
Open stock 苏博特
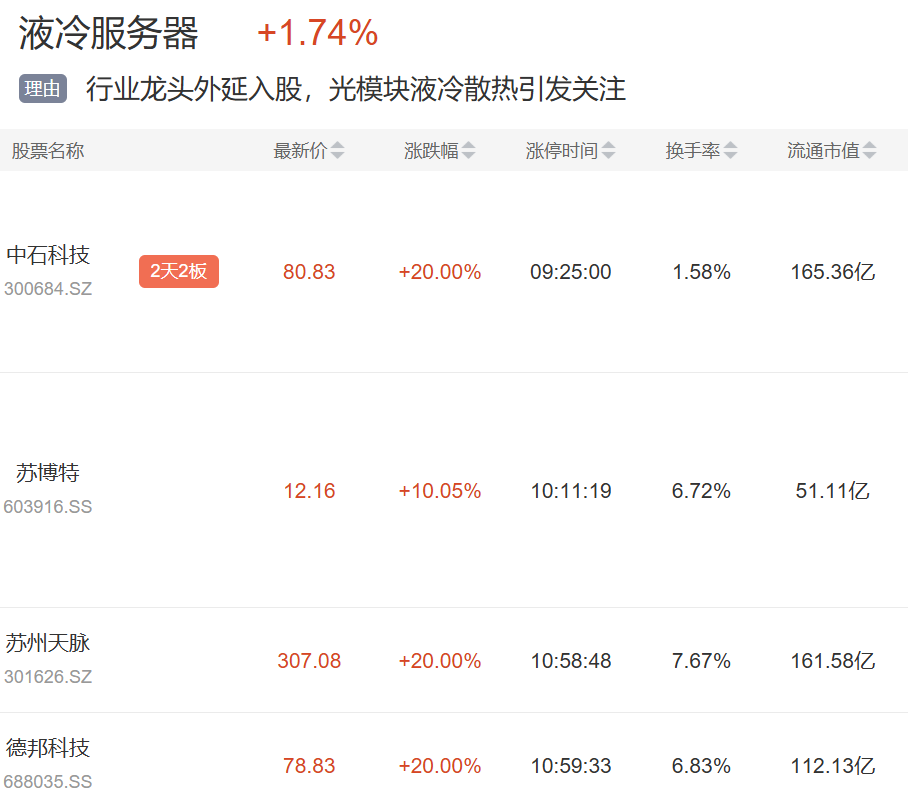(x=47, y=473)
